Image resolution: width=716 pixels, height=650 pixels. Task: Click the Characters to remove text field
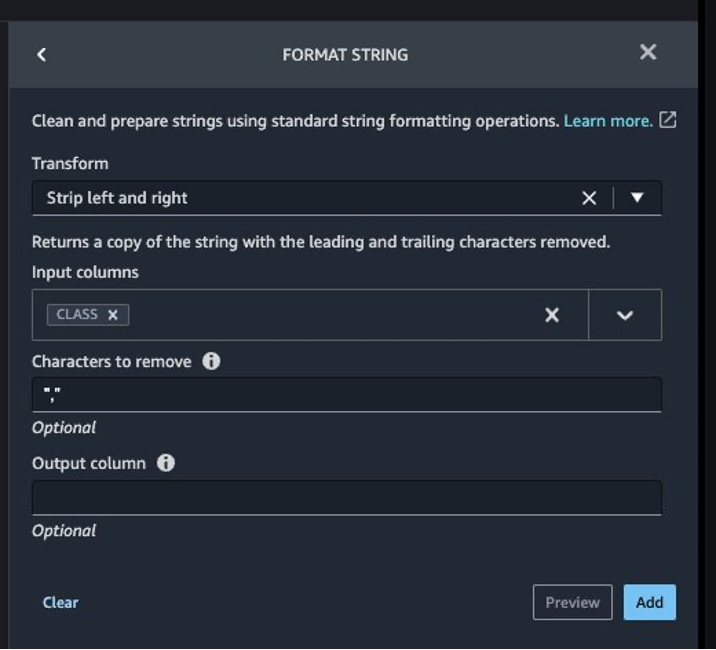click(346, 395)
